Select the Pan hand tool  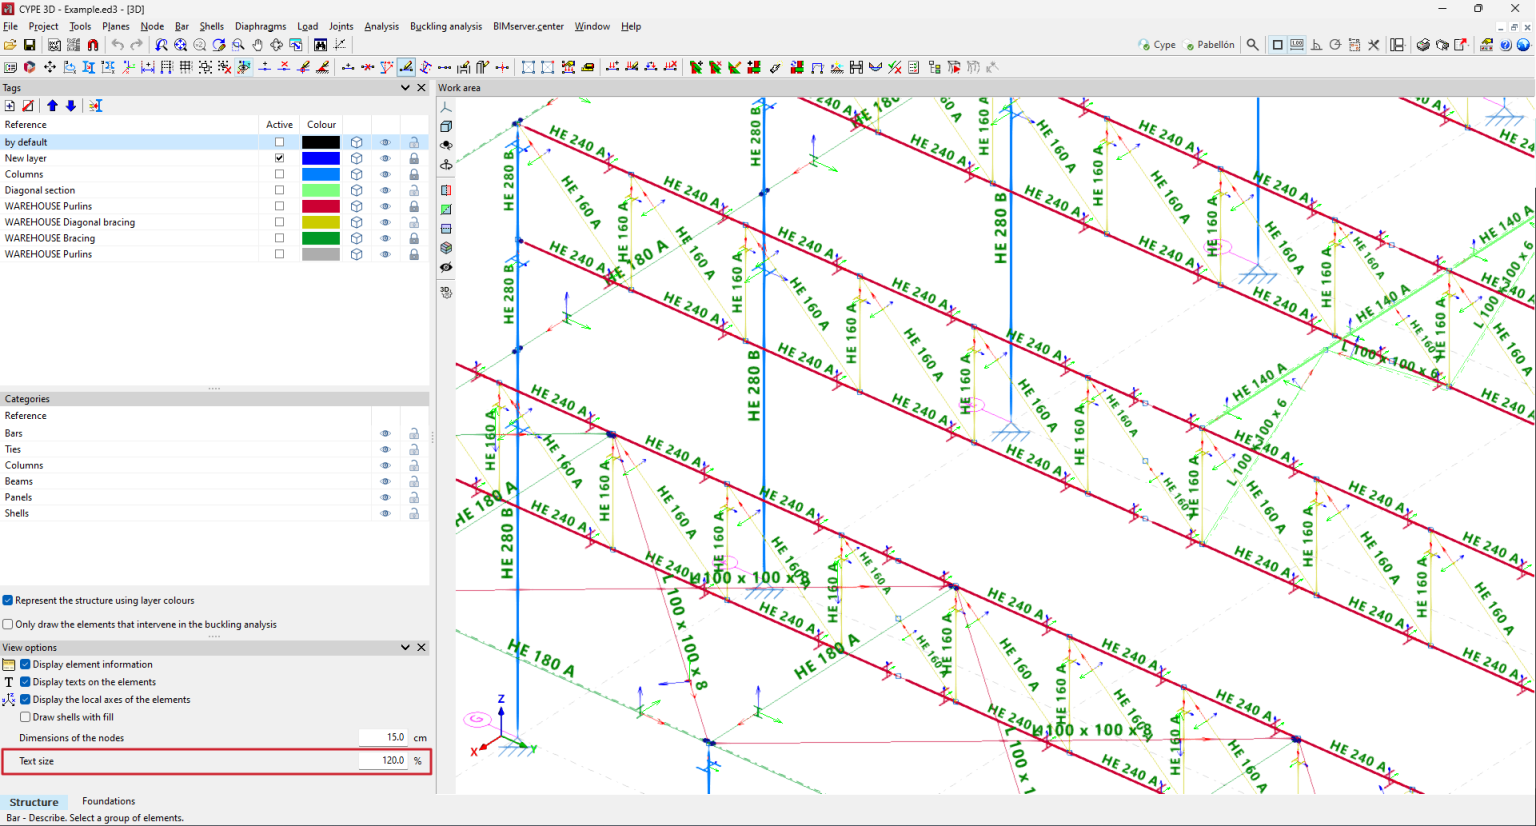tap(257, 45)
